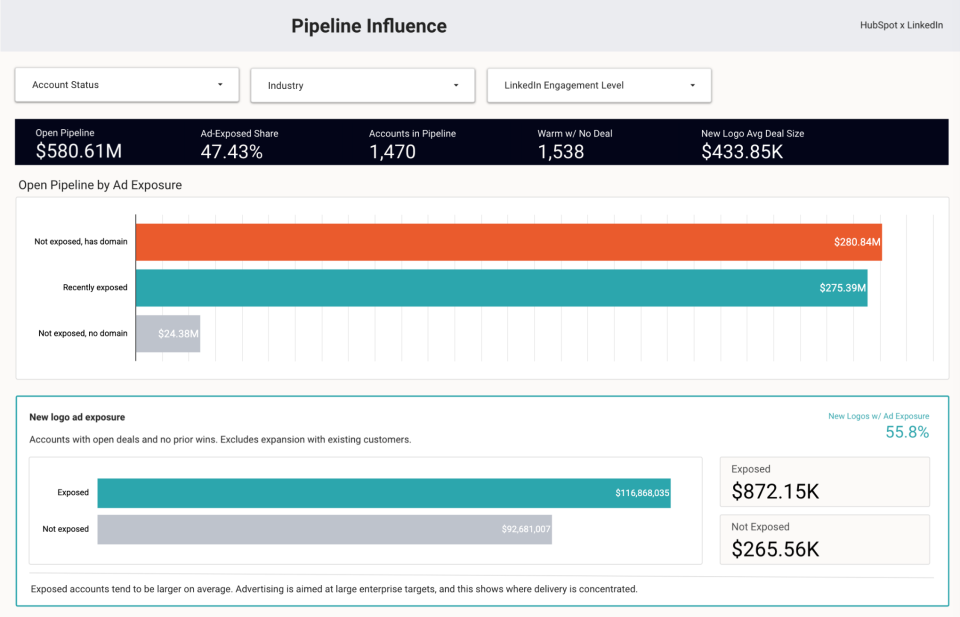Screen dimensions: 960x617
Task: Open the LinkedIn Engagement Level dropdown
Action: (x=599, y=85)
